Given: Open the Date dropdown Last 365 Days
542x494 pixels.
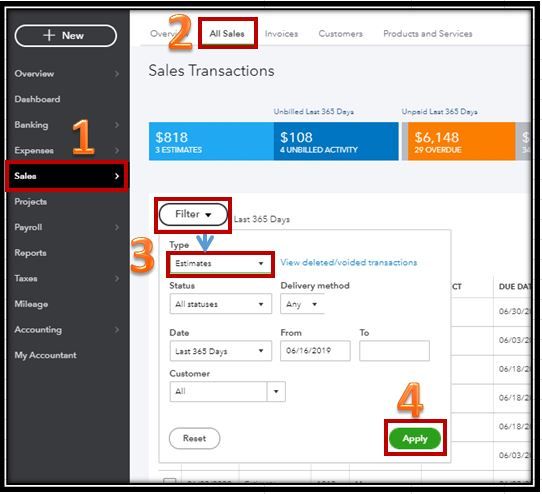Looking at the screenshot, I should point(221,351).
